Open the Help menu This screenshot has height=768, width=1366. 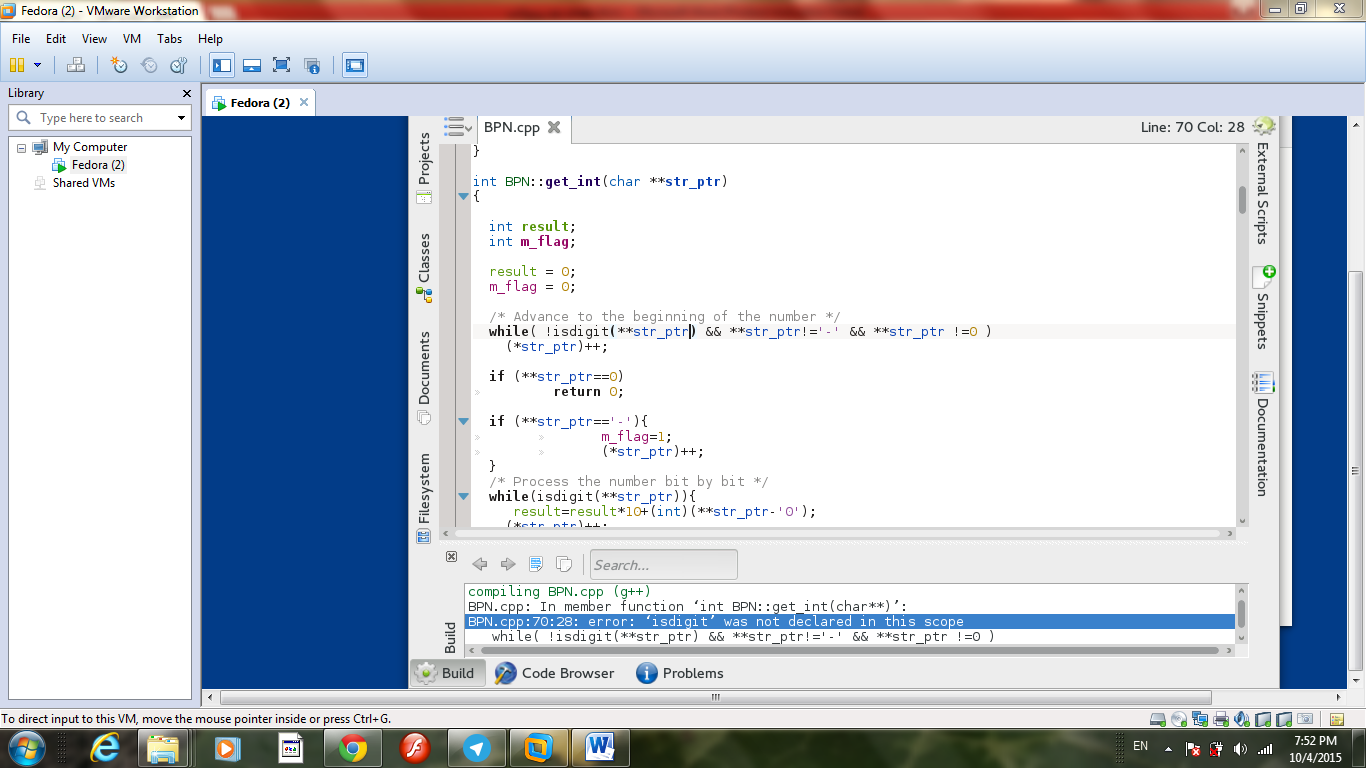pos(210,39)
